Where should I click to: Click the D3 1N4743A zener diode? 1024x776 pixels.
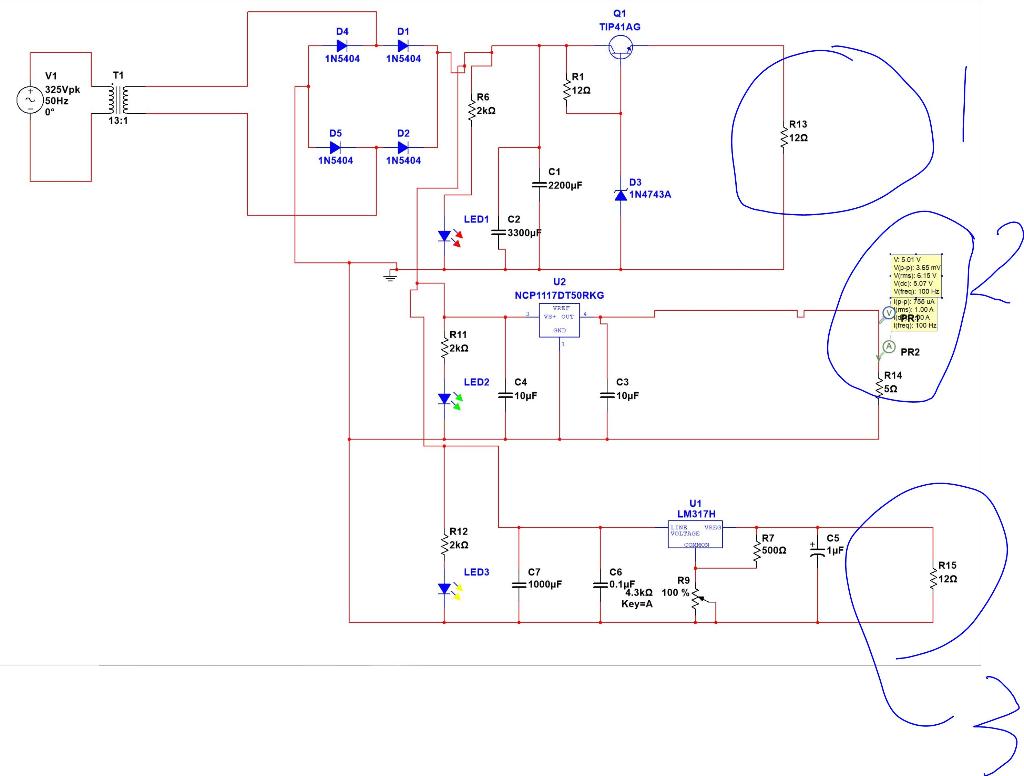click(x=620, y=195)
